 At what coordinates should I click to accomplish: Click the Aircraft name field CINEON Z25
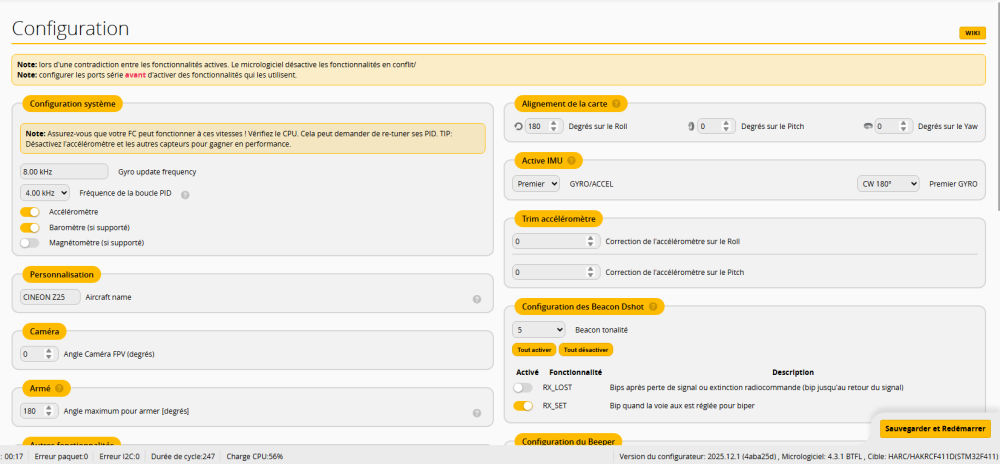[x=50, y=297]
